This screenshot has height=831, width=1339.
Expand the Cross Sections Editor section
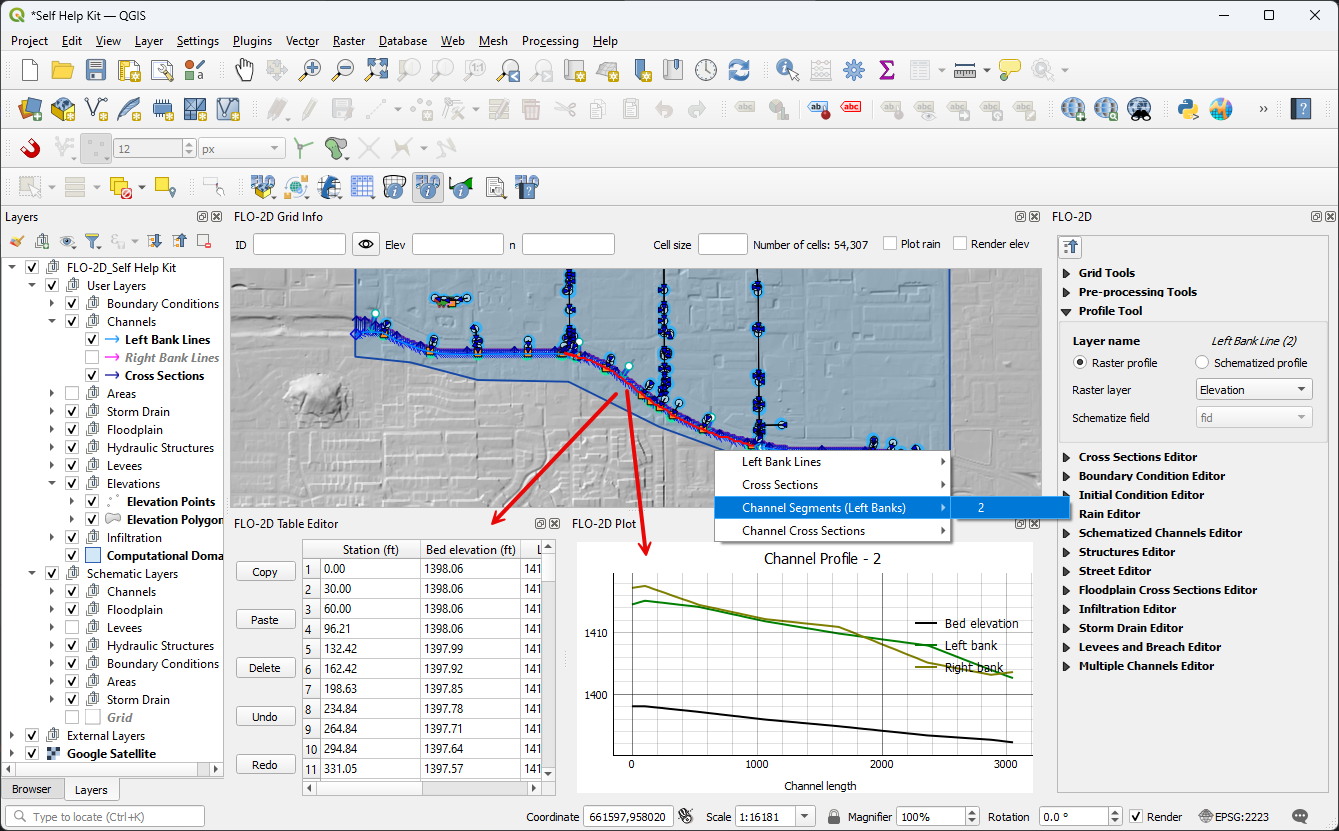pos(1137,457)
